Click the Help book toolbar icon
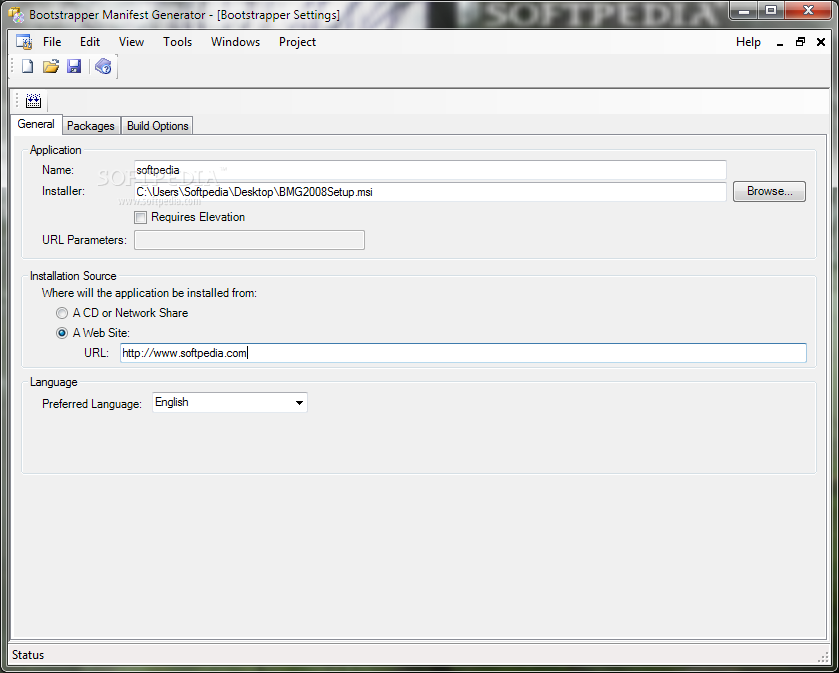839x673 pixels. click(x=103, y=66)
